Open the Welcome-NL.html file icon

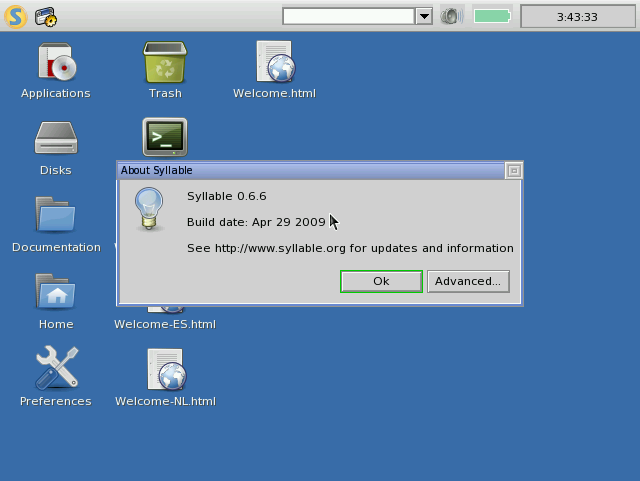166,369
